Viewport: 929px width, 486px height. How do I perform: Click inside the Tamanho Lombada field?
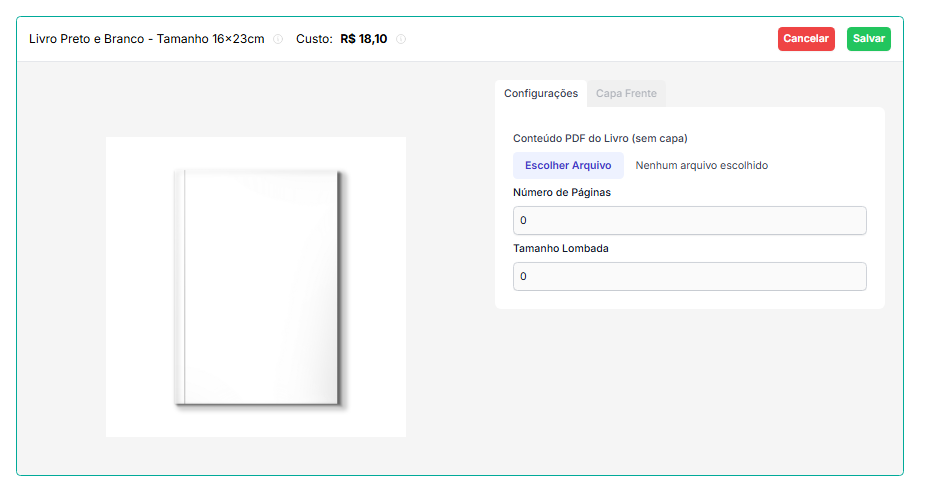tap(689, 276)
